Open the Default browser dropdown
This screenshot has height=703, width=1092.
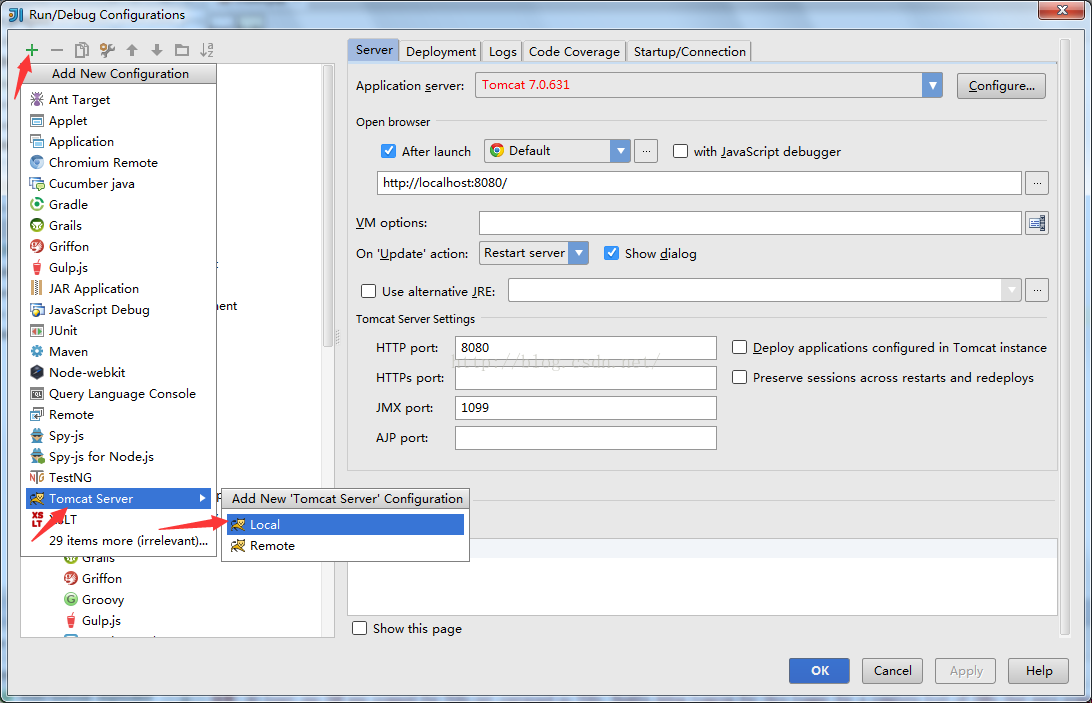(620, 150)
